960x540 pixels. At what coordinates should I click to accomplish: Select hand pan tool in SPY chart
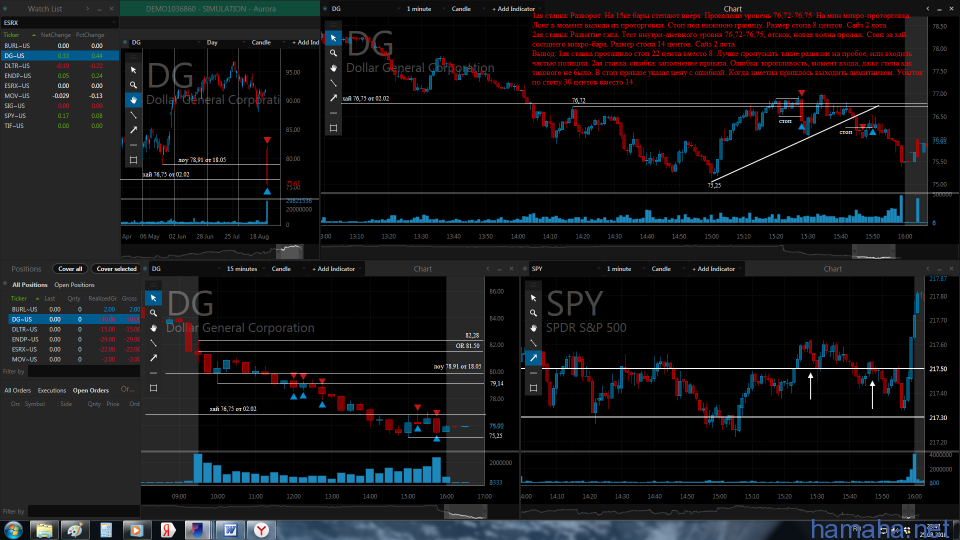tap(533, 328)
